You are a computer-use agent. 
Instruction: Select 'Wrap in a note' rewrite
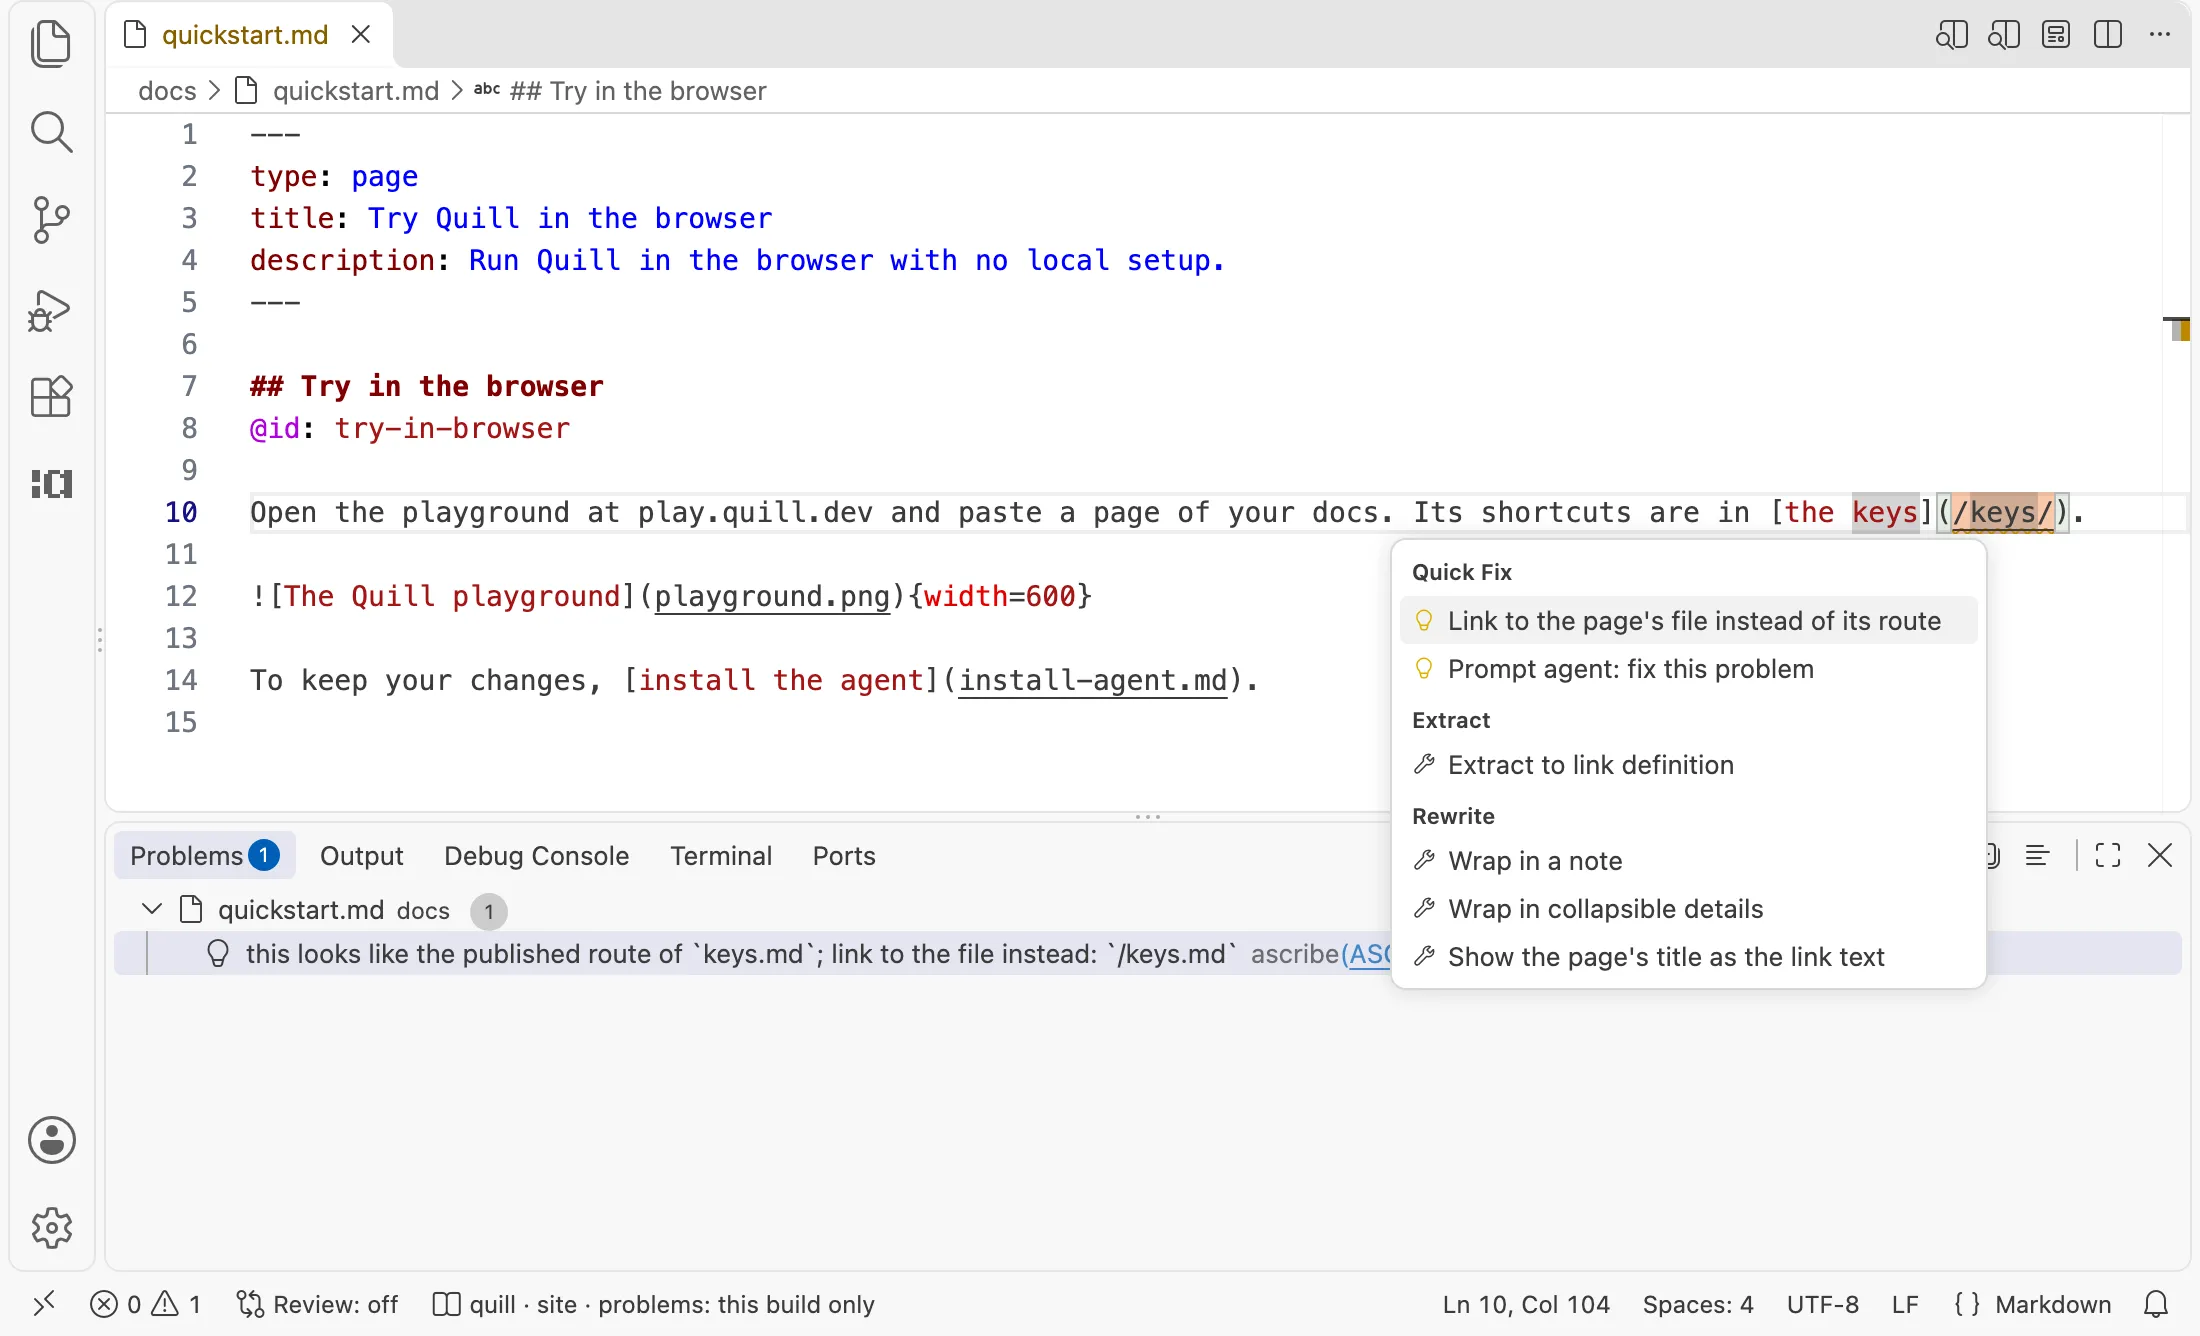tap(1688, 861)
